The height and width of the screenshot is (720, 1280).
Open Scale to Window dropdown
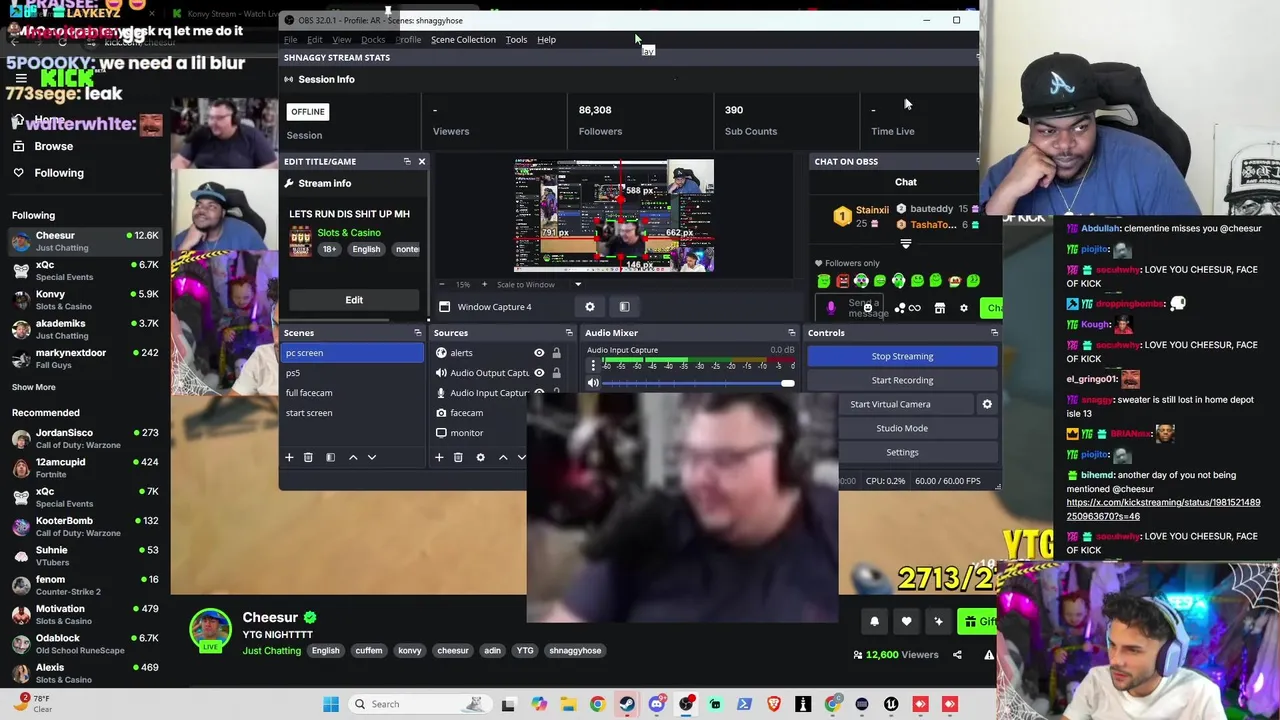pos(540,285)
